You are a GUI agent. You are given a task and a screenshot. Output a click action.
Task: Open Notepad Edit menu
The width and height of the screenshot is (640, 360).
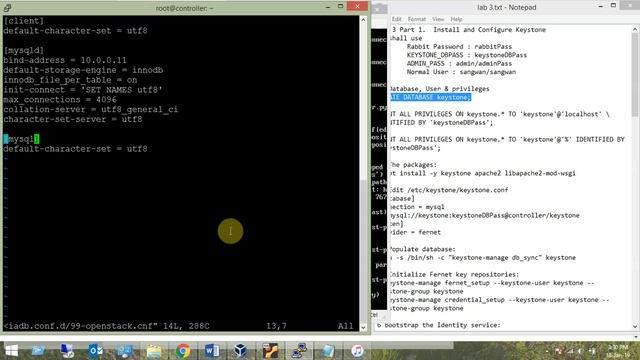[x=396, y=19]
